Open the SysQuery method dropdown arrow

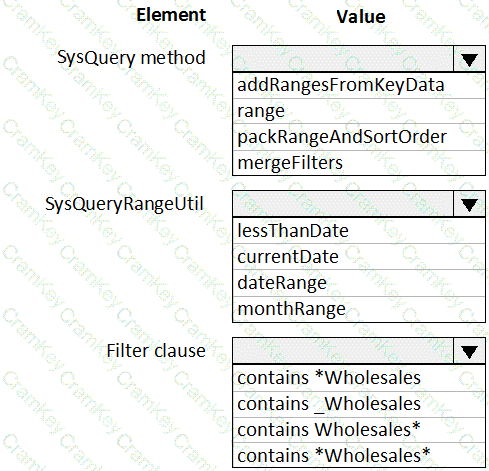tap(469, 59)
